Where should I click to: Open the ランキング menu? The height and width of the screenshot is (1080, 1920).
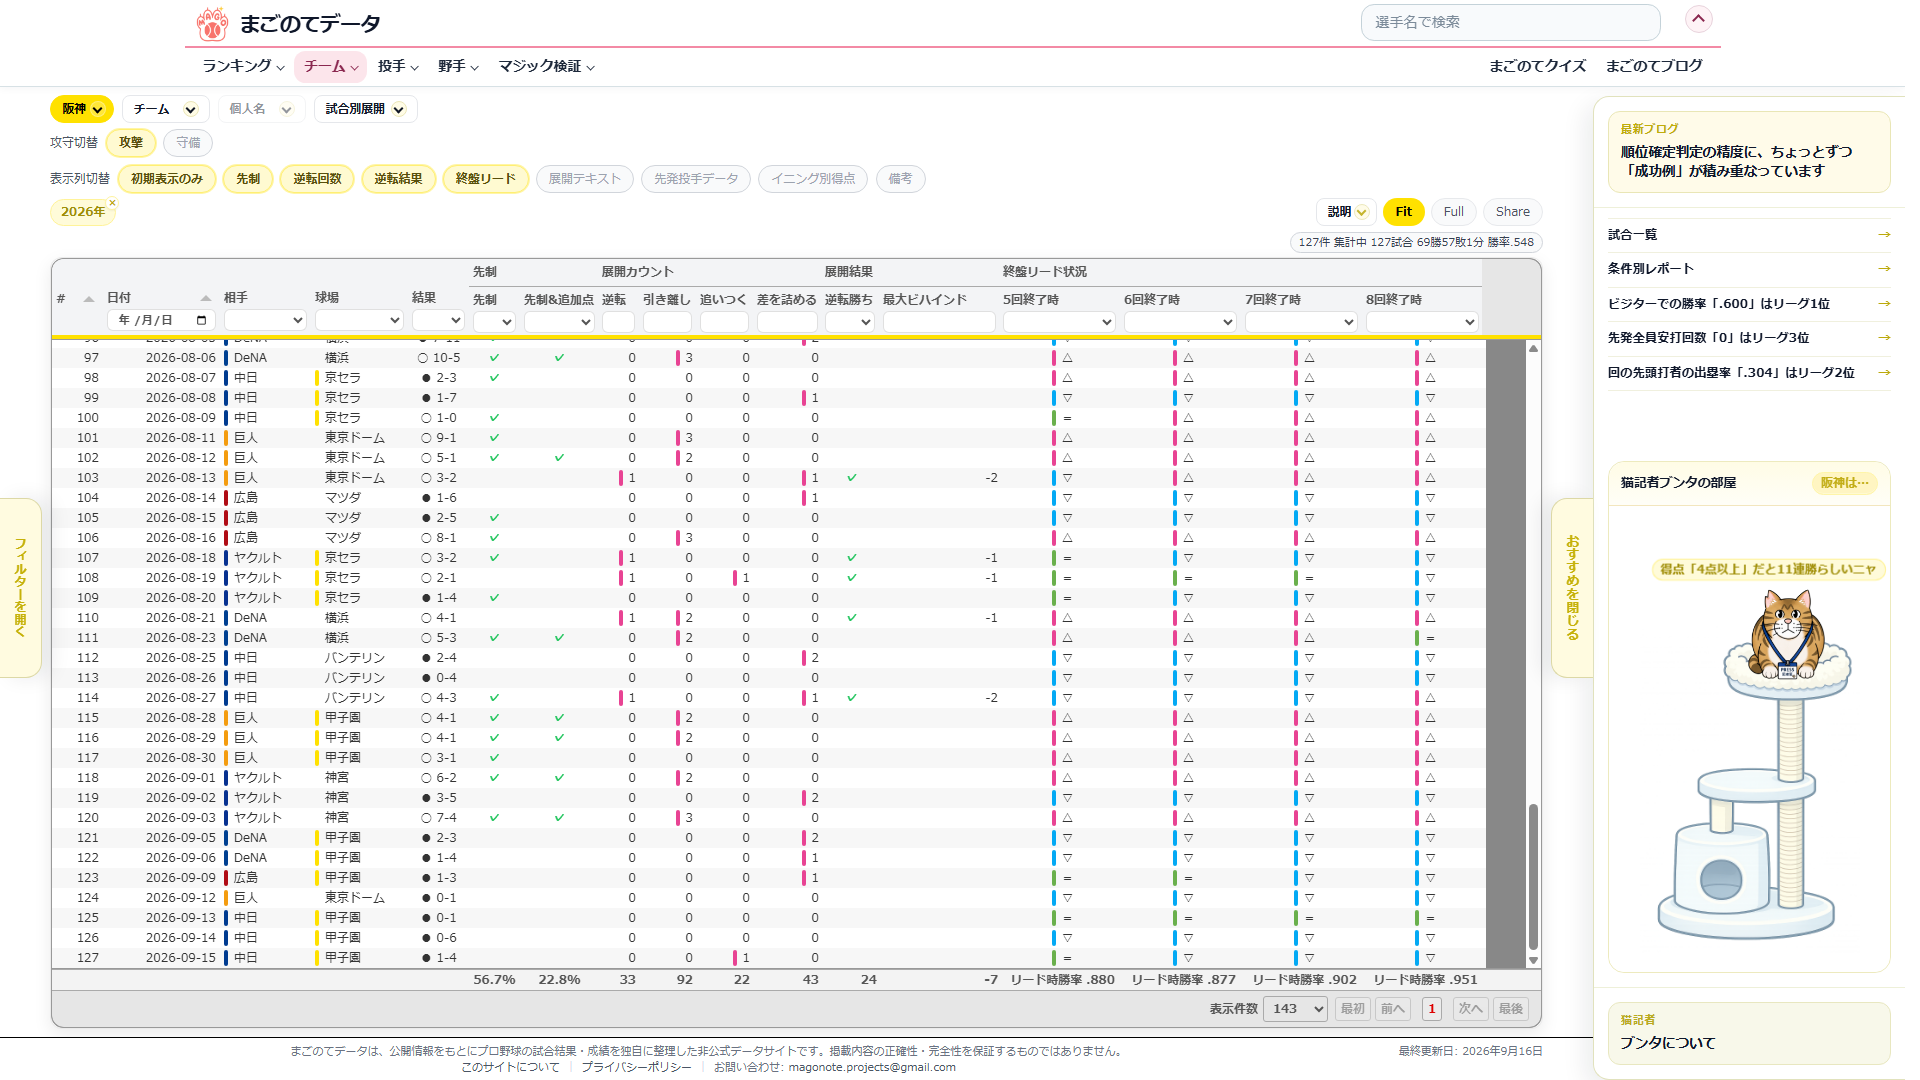point(243,66)
